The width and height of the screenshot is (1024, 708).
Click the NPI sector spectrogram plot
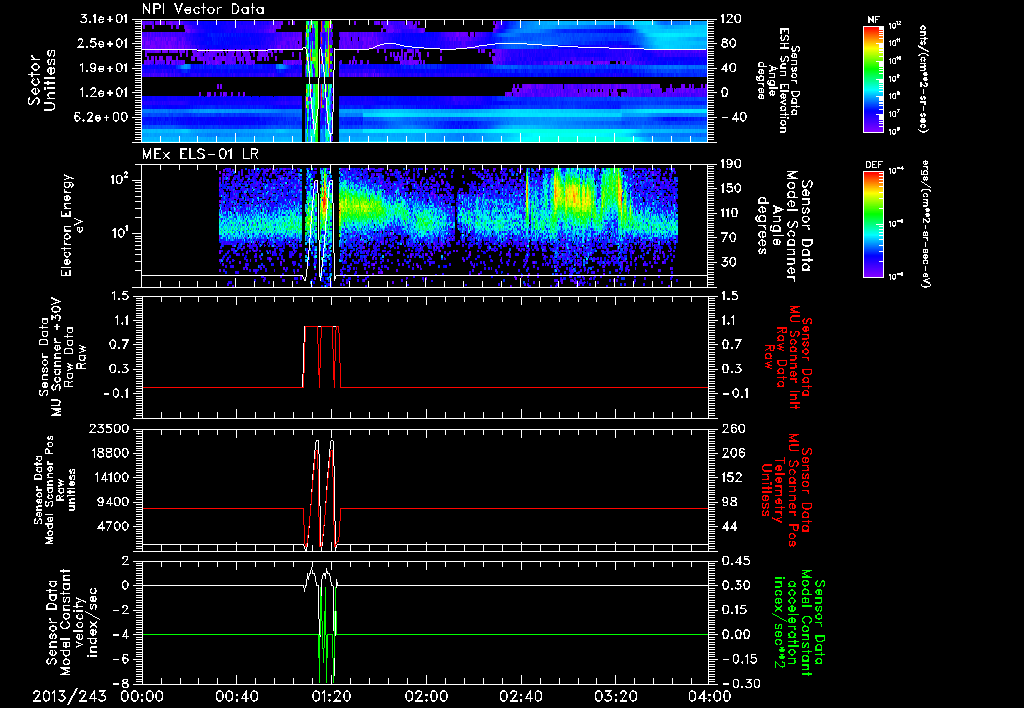coord(424,80)
